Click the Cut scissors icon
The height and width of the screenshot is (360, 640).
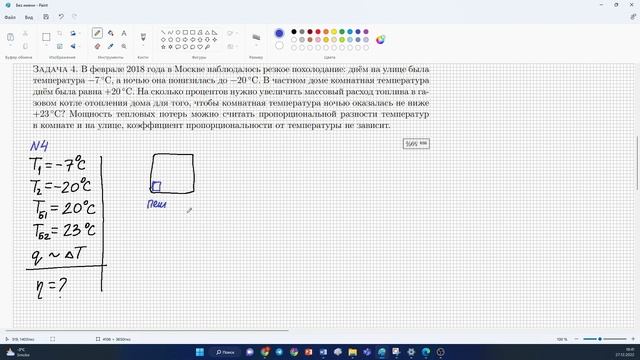point(25,33)
